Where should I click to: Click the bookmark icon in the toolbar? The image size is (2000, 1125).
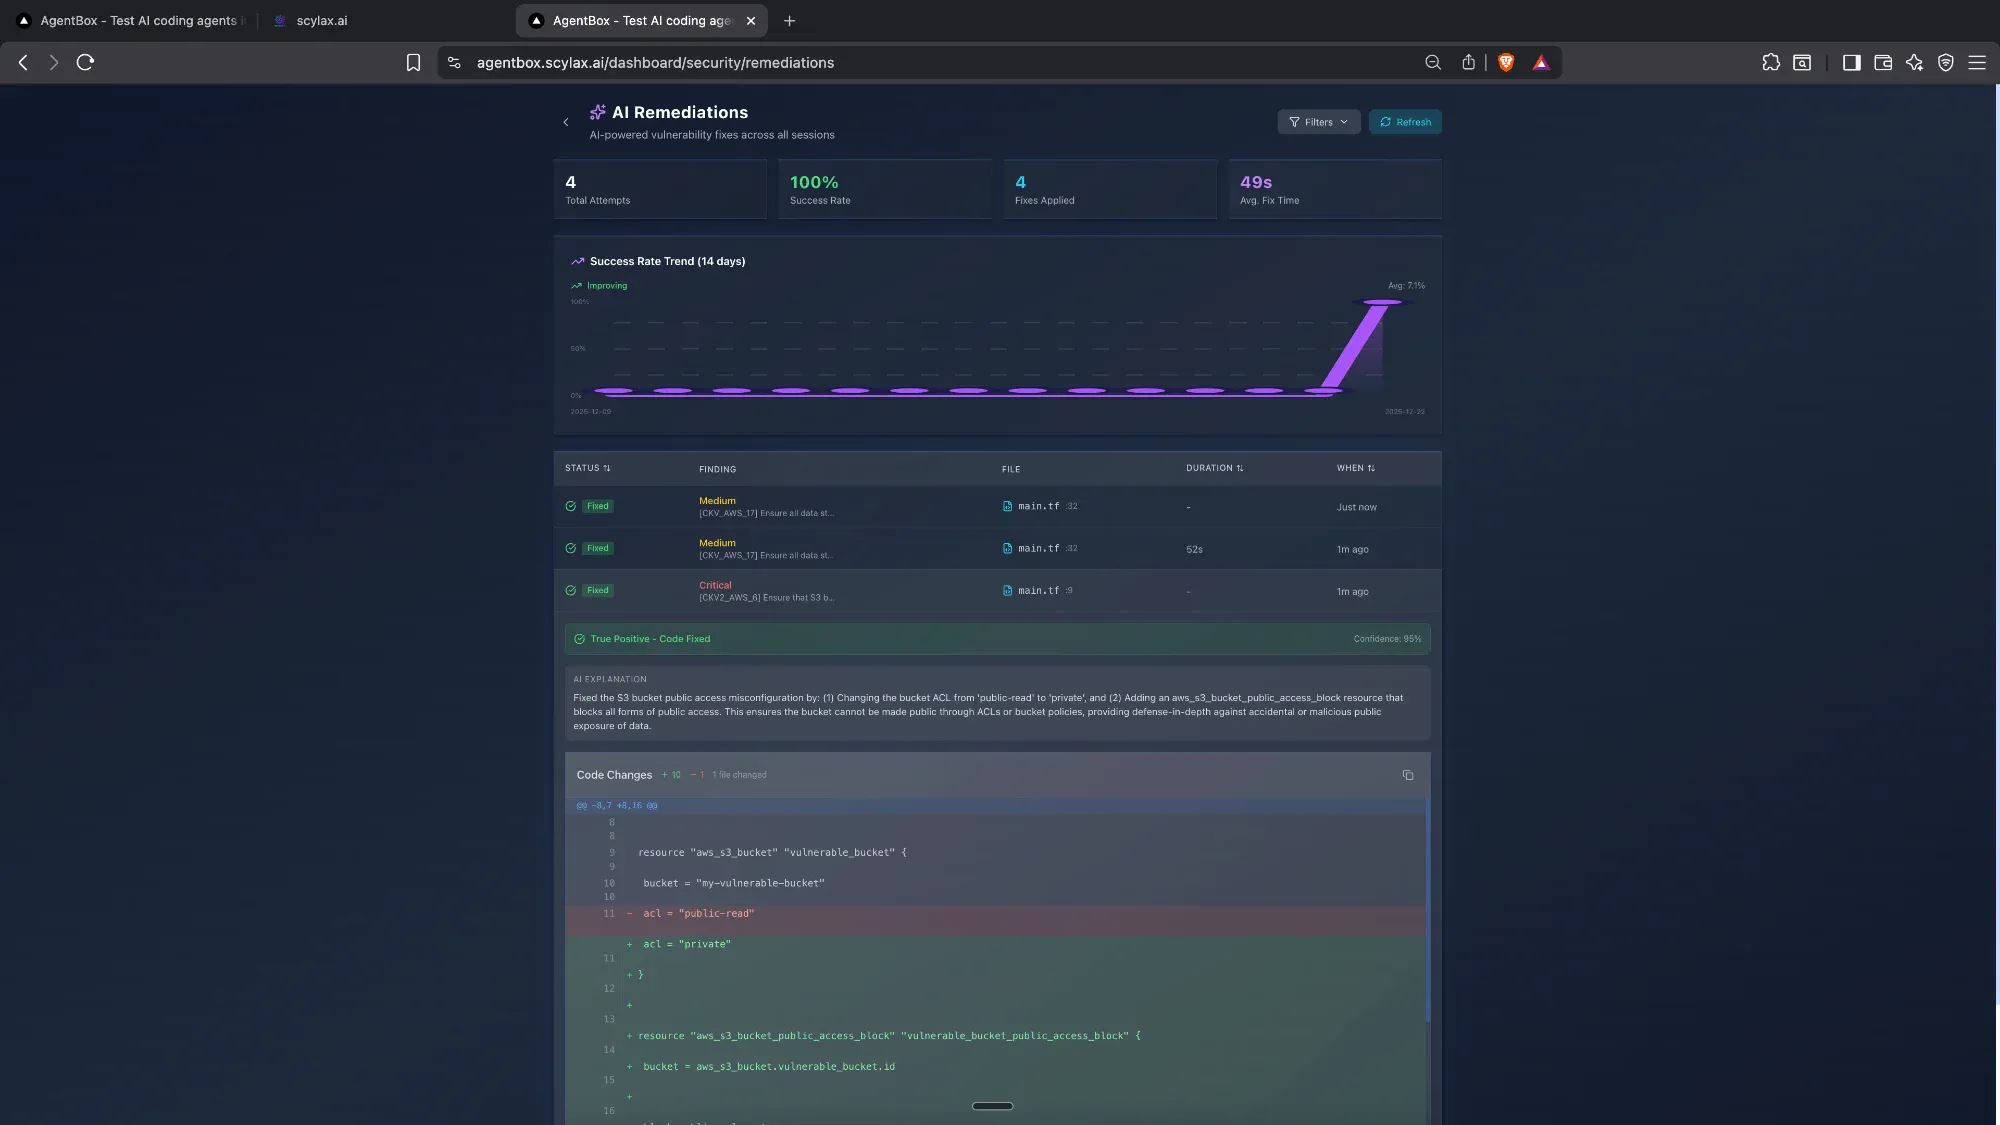point(413,62)
